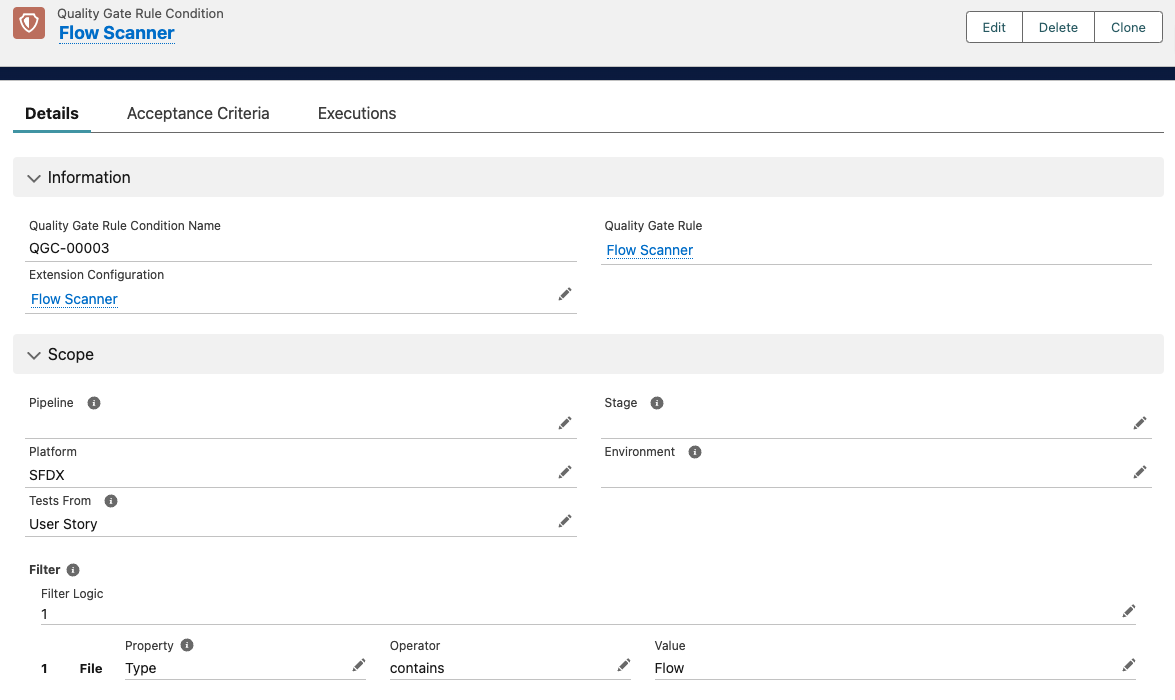The image size is (1175, 700).
Task: Edit the Operator contains field pencil
Action: pyautogui.click(x=623, y=665)
